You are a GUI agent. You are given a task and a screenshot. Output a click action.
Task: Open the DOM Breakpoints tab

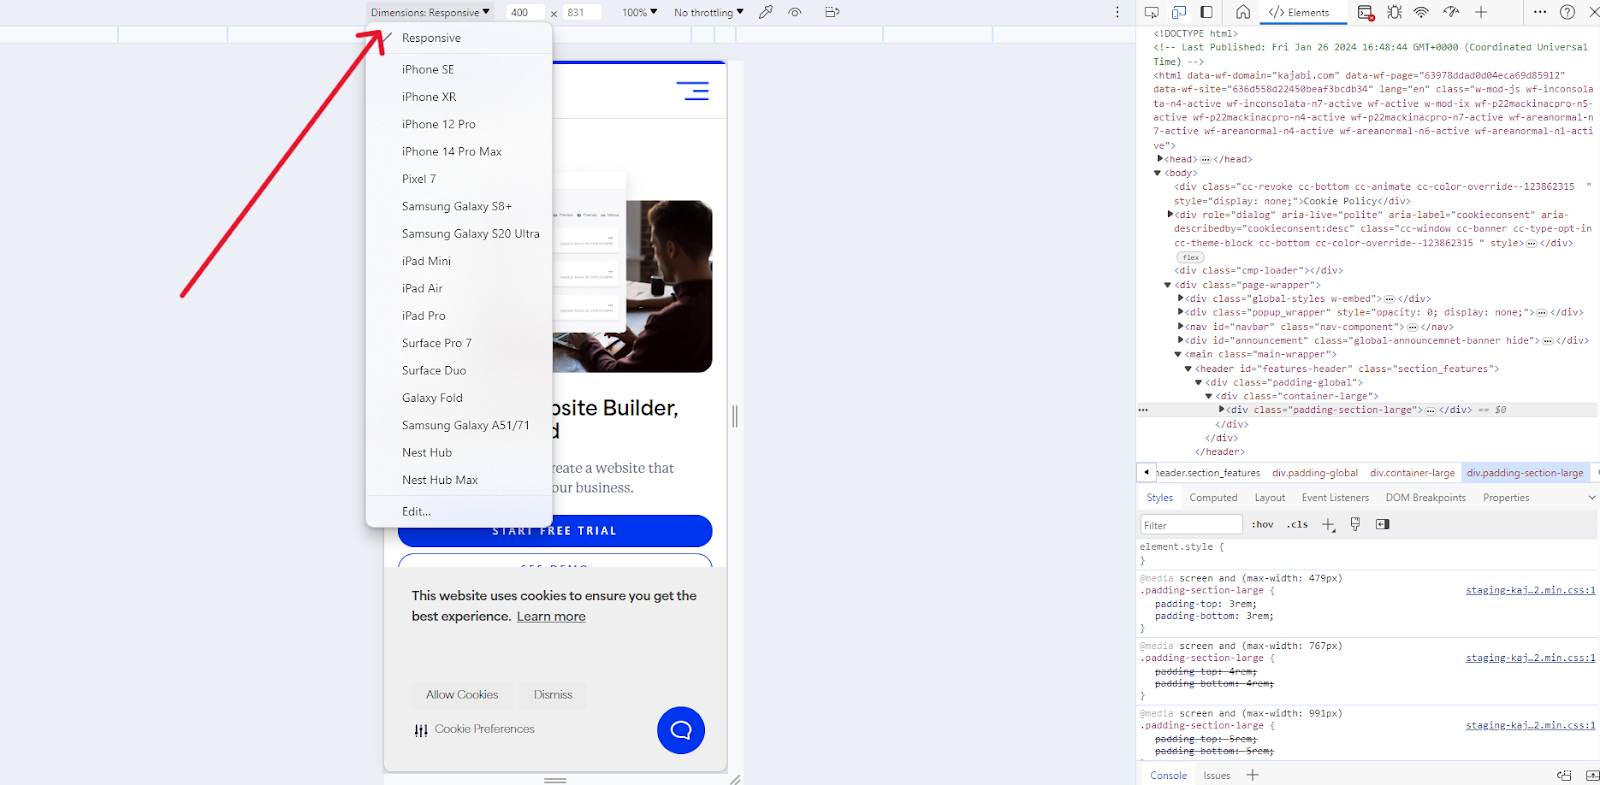click(1426, 498)
